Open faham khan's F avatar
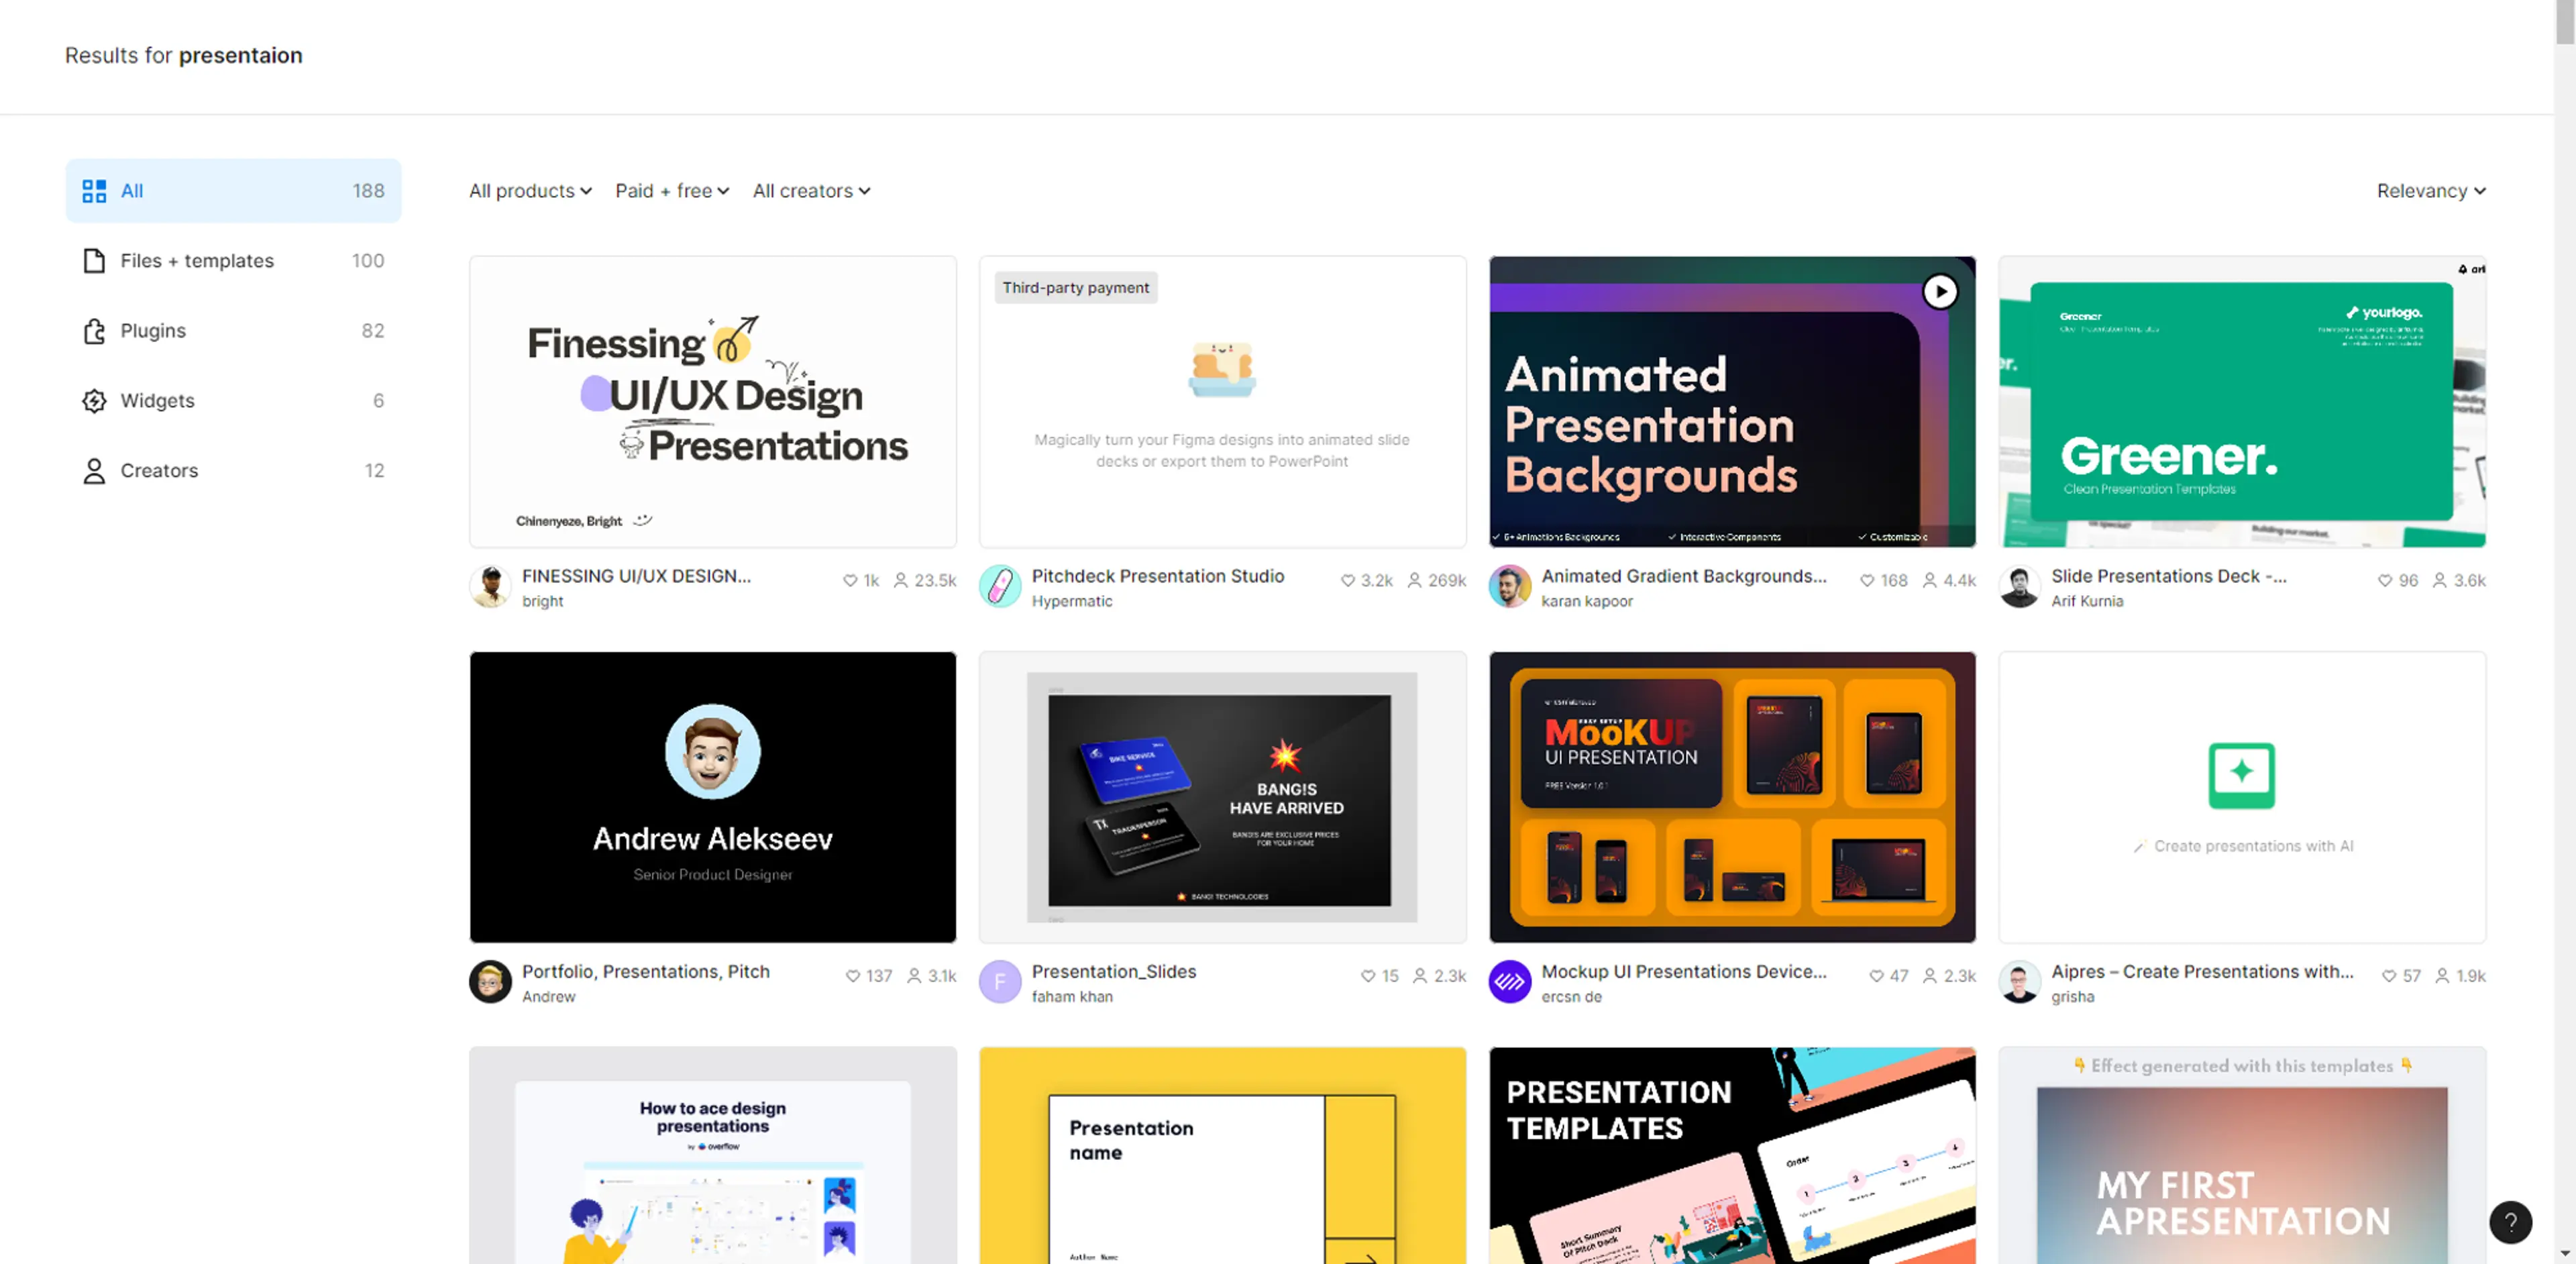 (x=1000, y=982)
